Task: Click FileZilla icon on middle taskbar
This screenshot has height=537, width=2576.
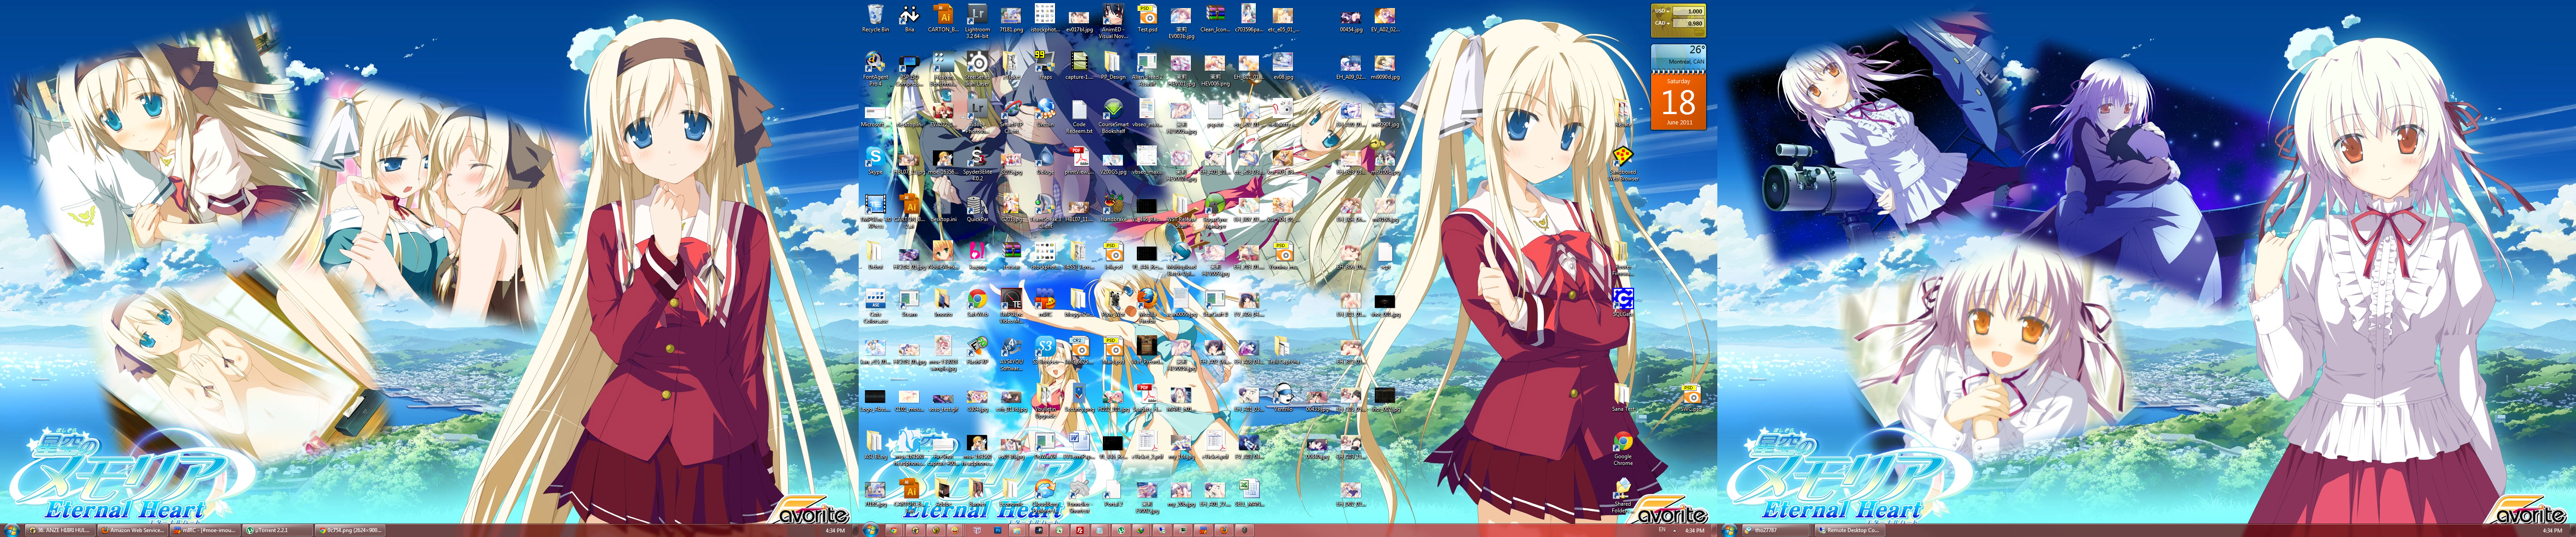Action: click(1080, 530)
